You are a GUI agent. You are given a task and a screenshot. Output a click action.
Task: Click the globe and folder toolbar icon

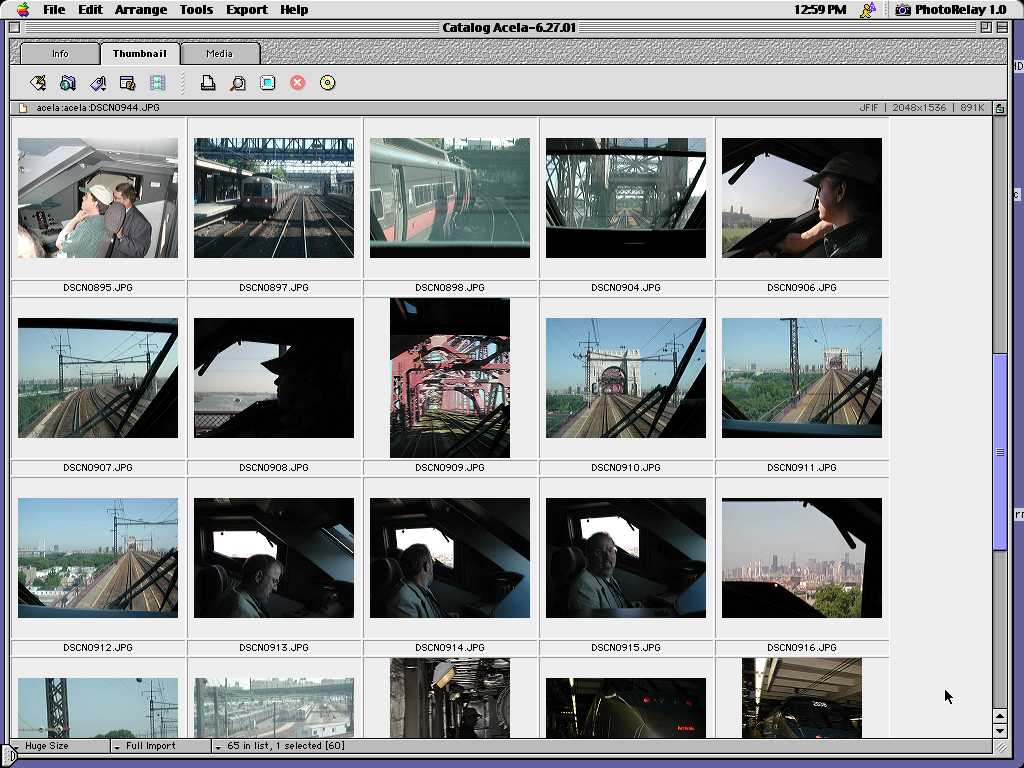tap(68, 83)
